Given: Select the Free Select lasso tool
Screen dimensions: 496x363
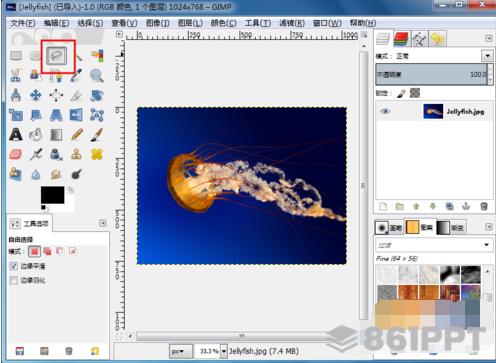Looking at the screenshot, I should [x=56, y=55].
